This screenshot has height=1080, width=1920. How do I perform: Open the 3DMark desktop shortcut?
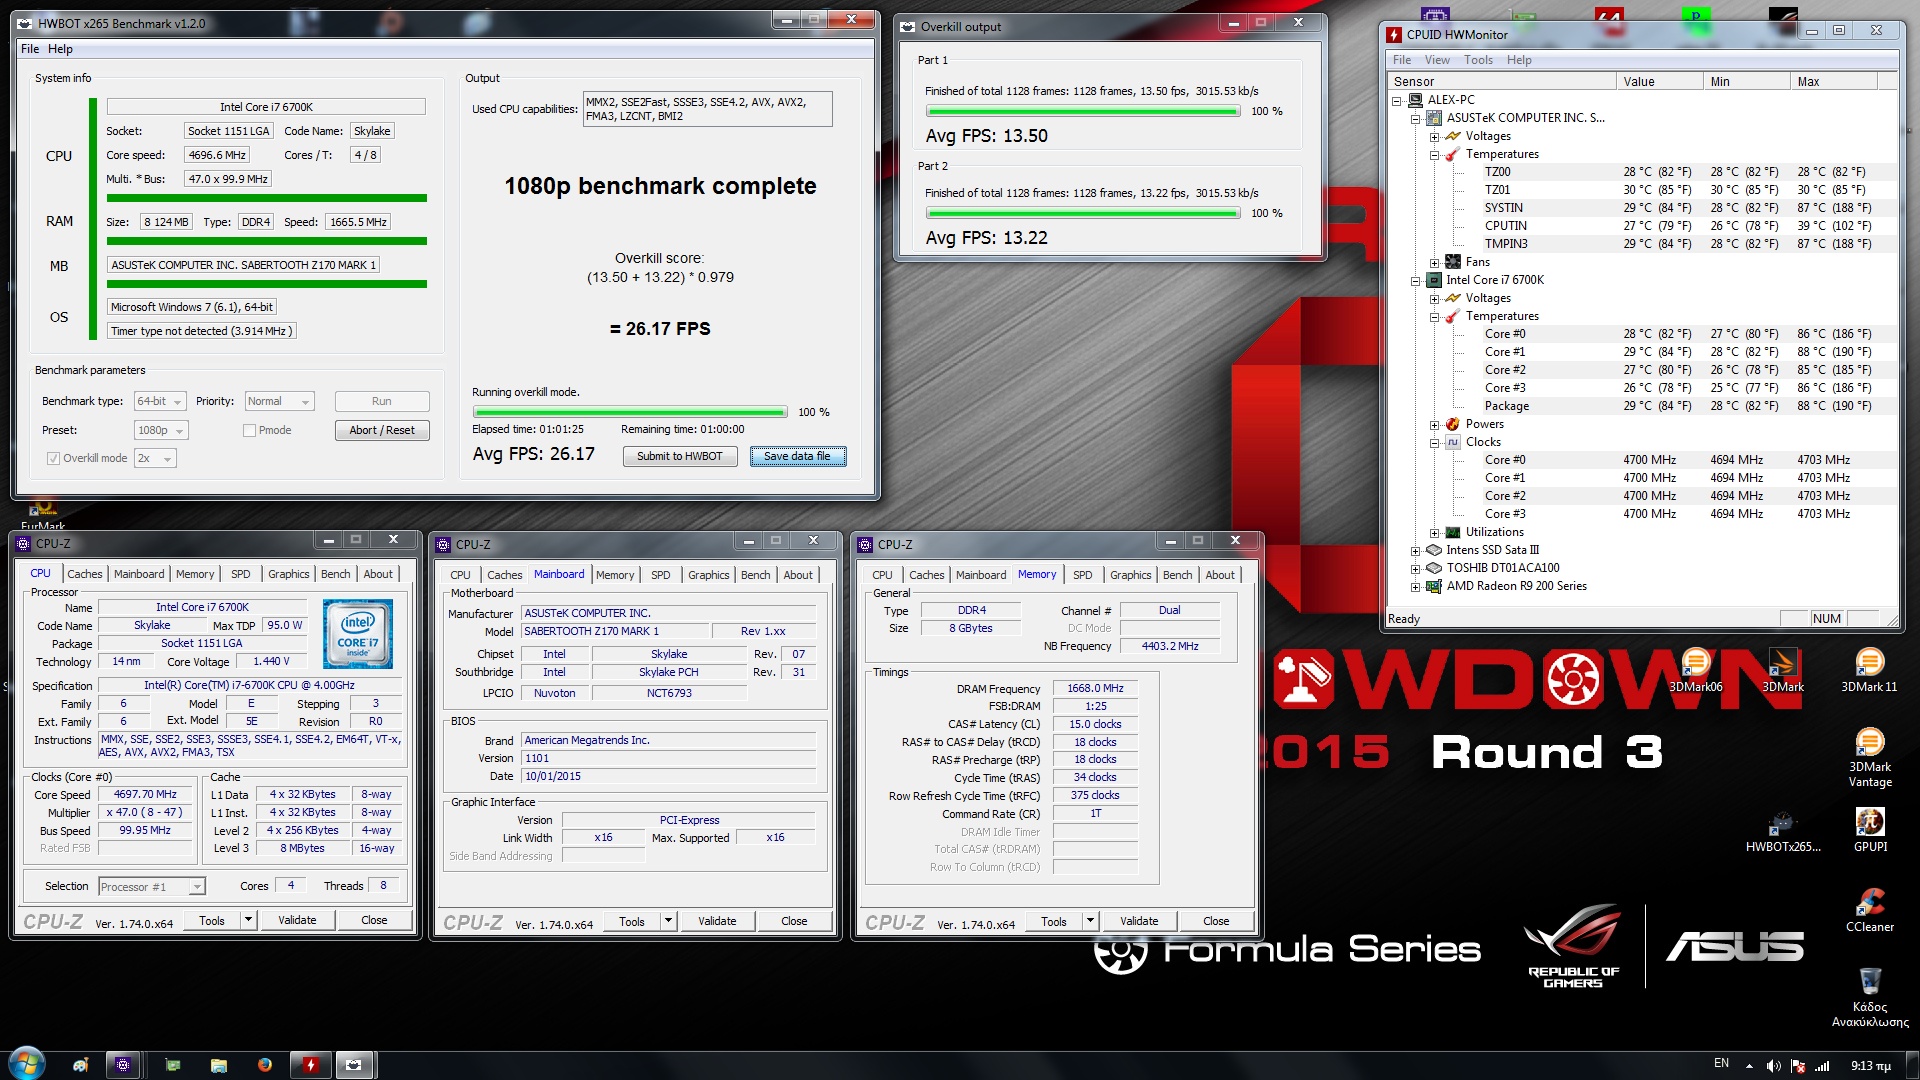(x=1782, y=670)
